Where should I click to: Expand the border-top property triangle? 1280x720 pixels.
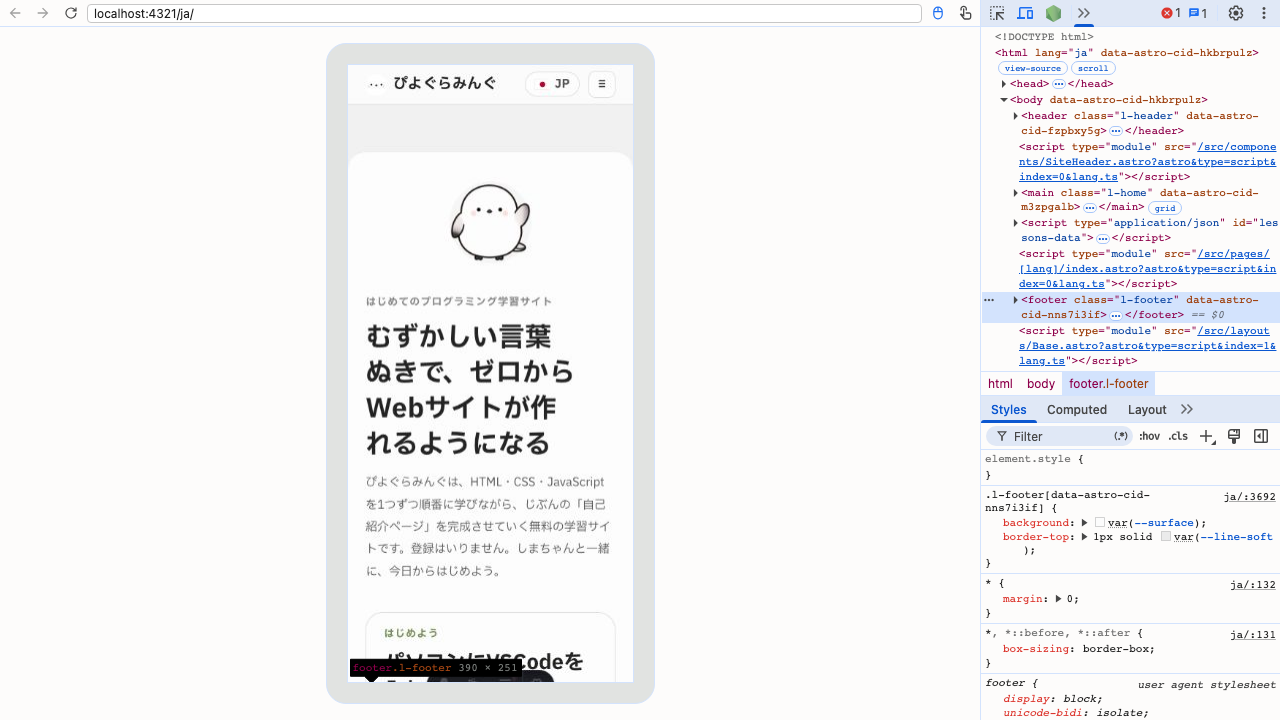[1084, 537]
